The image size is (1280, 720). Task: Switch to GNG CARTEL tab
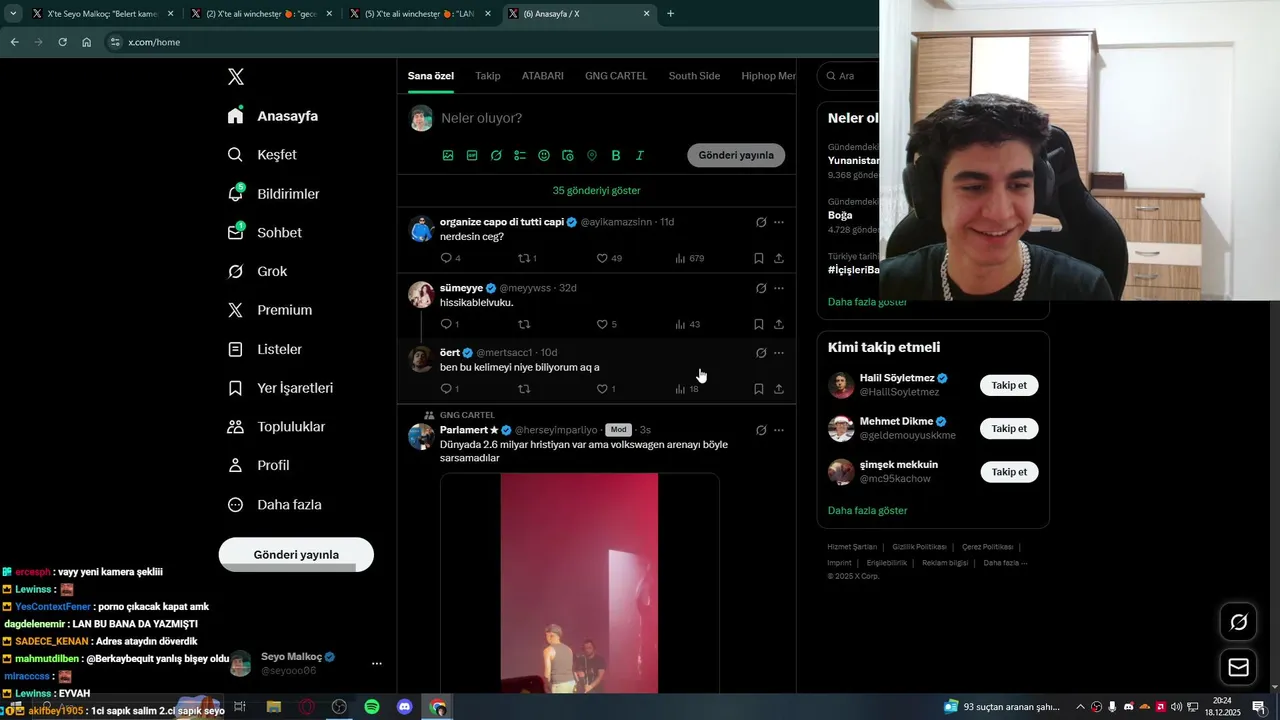[616, 76]
